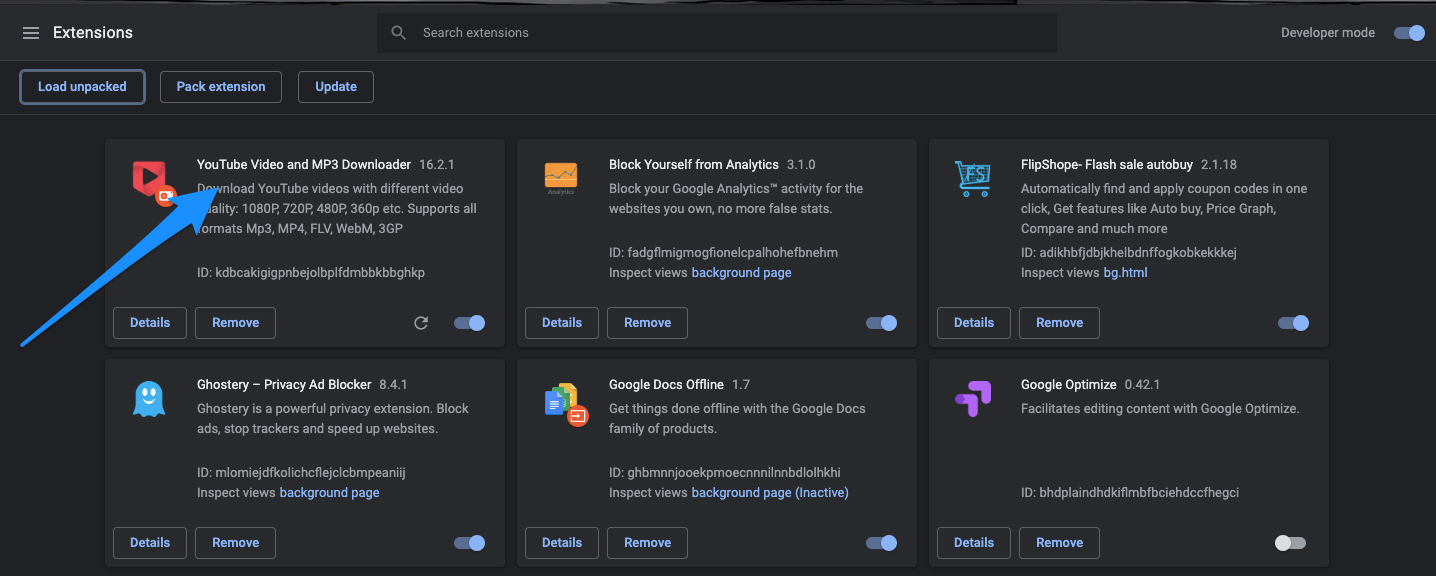Toggle Developer mode off
Viewport: 1436px width, 576px height.
point(1410,33)
